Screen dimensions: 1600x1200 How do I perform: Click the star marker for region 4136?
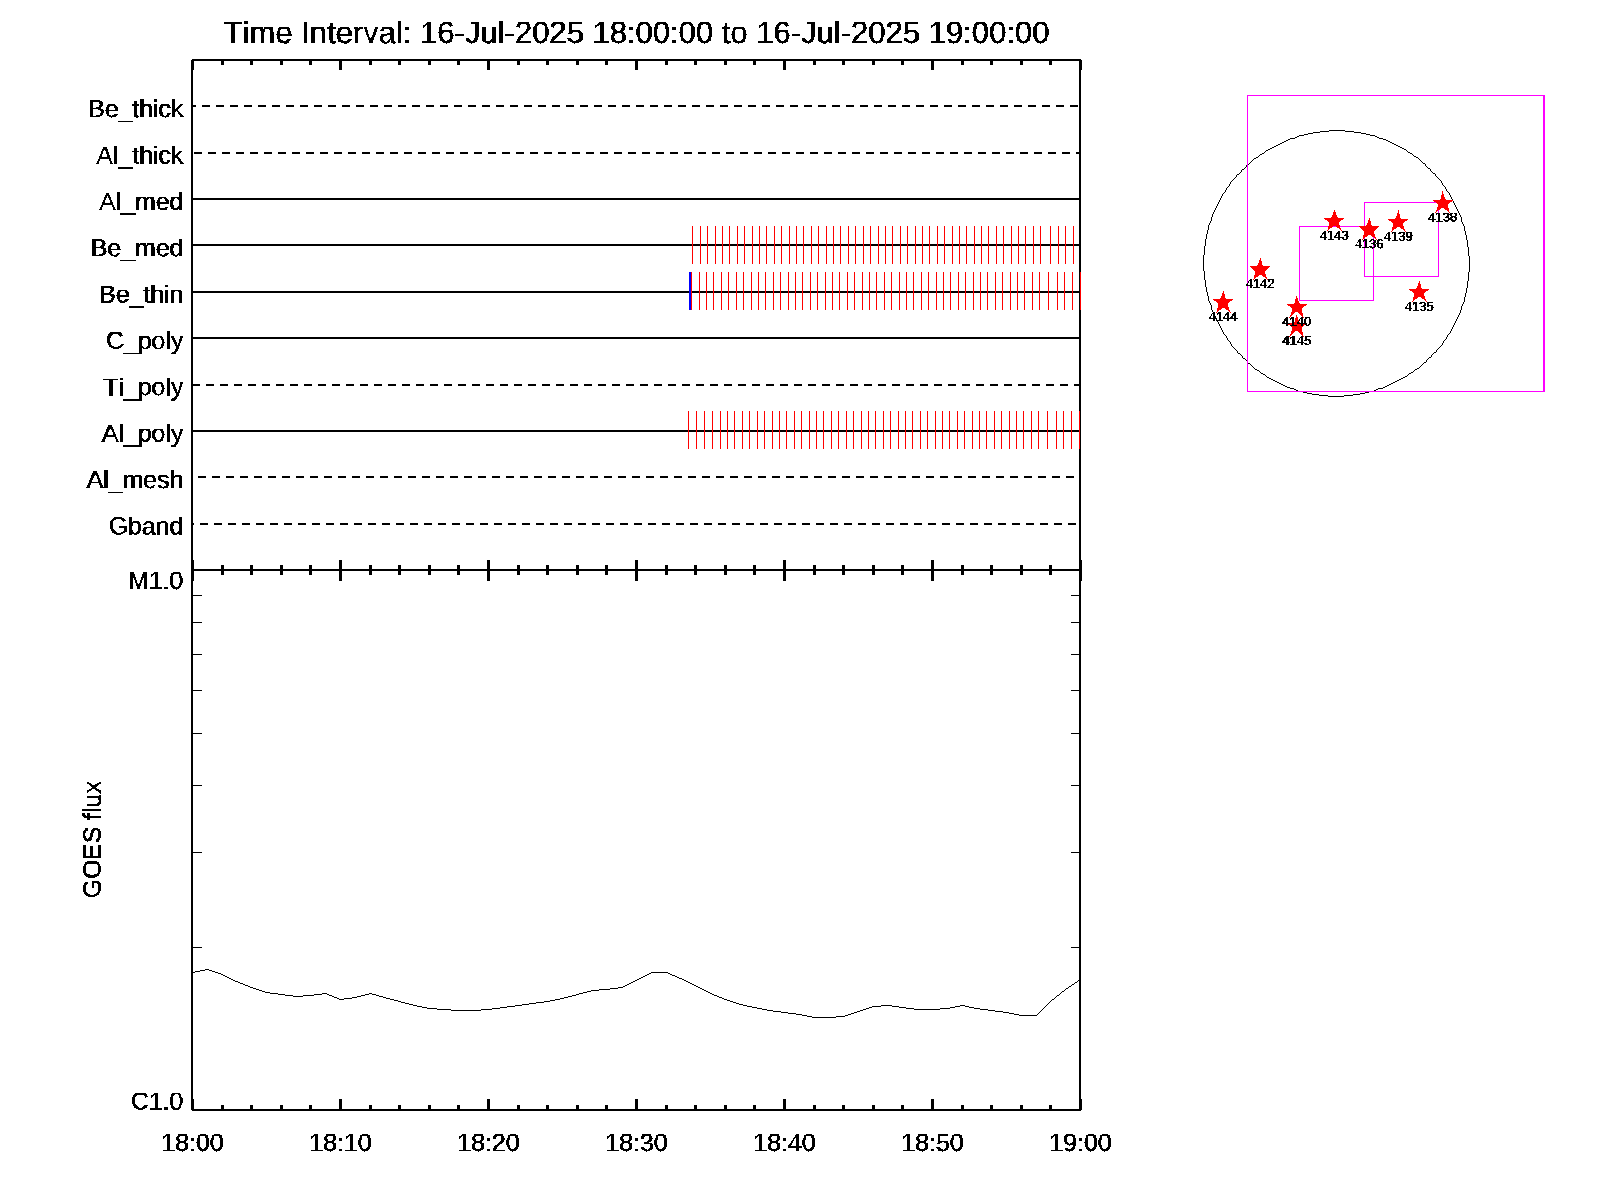pos(1369,230)
